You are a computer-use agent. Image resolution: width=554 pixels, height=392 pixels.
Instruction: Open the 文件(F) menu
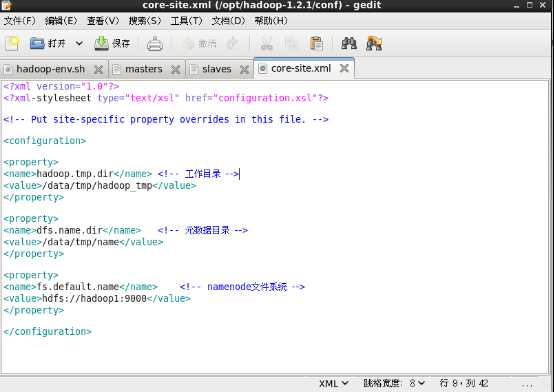(20, 21)
